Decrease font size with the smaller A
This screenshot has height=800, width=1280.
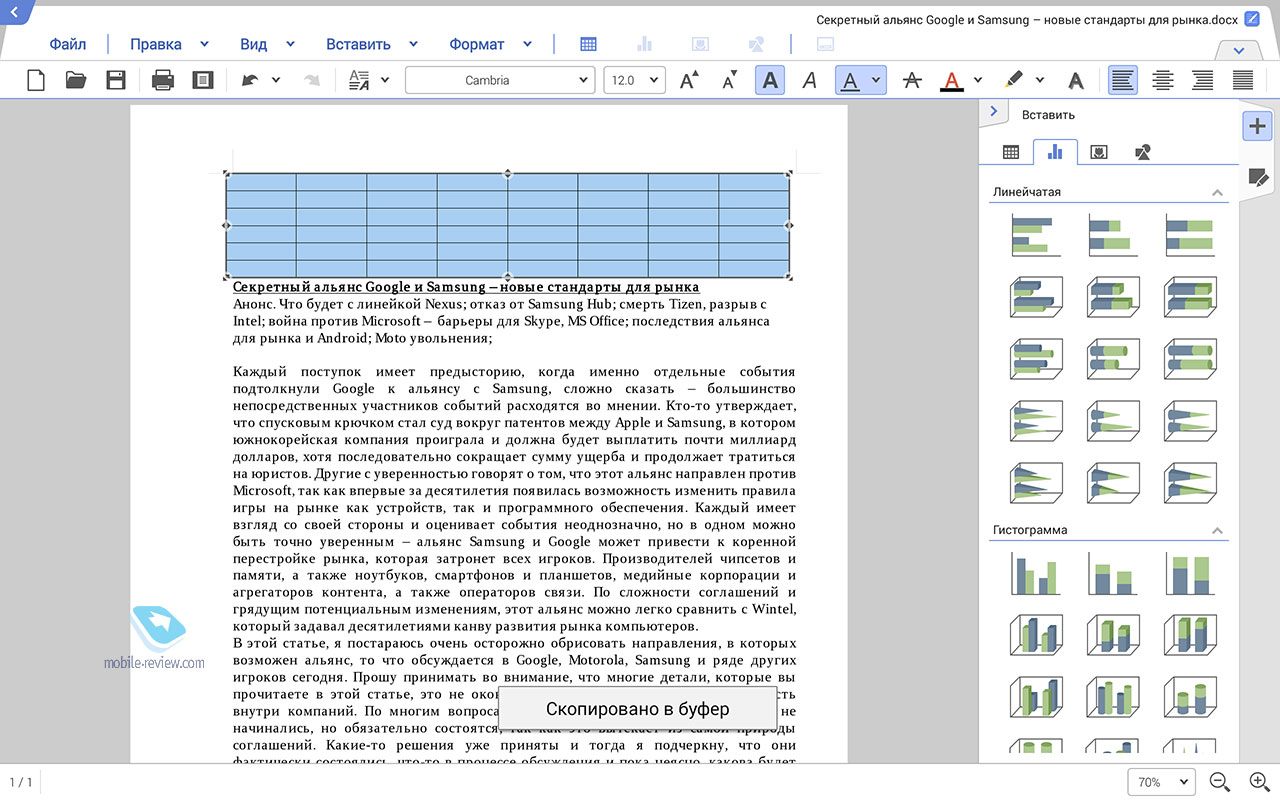pos(729,80)
